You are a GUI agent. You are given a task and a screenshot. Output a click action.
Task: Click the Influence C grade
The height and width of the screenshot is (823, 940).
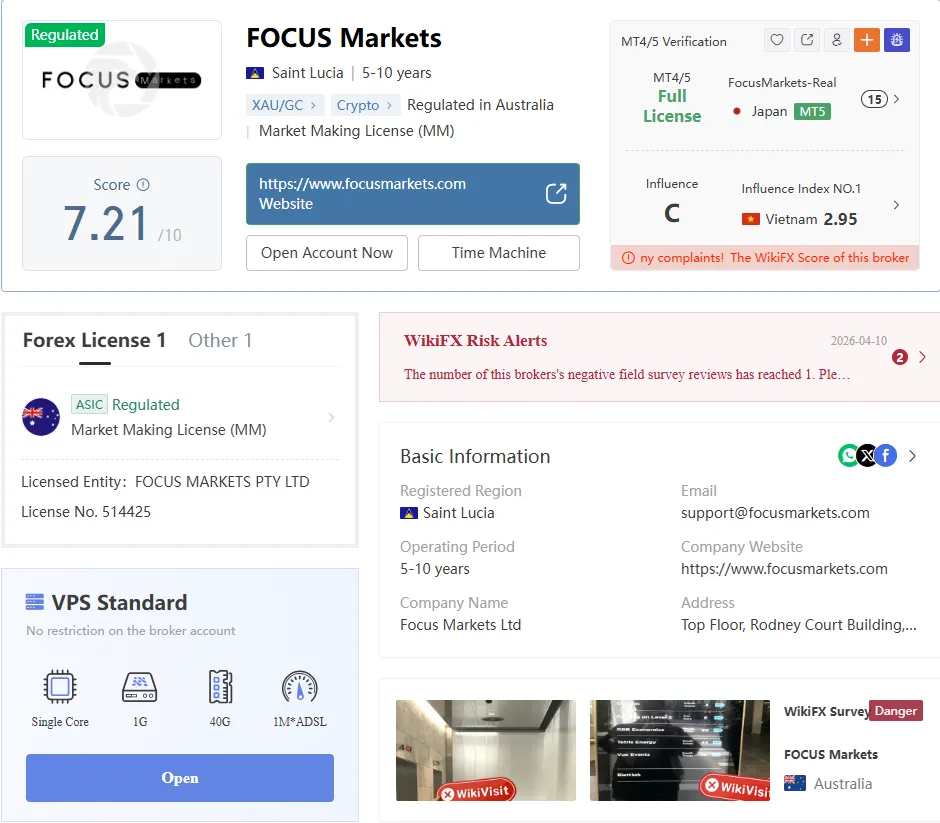click(x=672, y=213)
